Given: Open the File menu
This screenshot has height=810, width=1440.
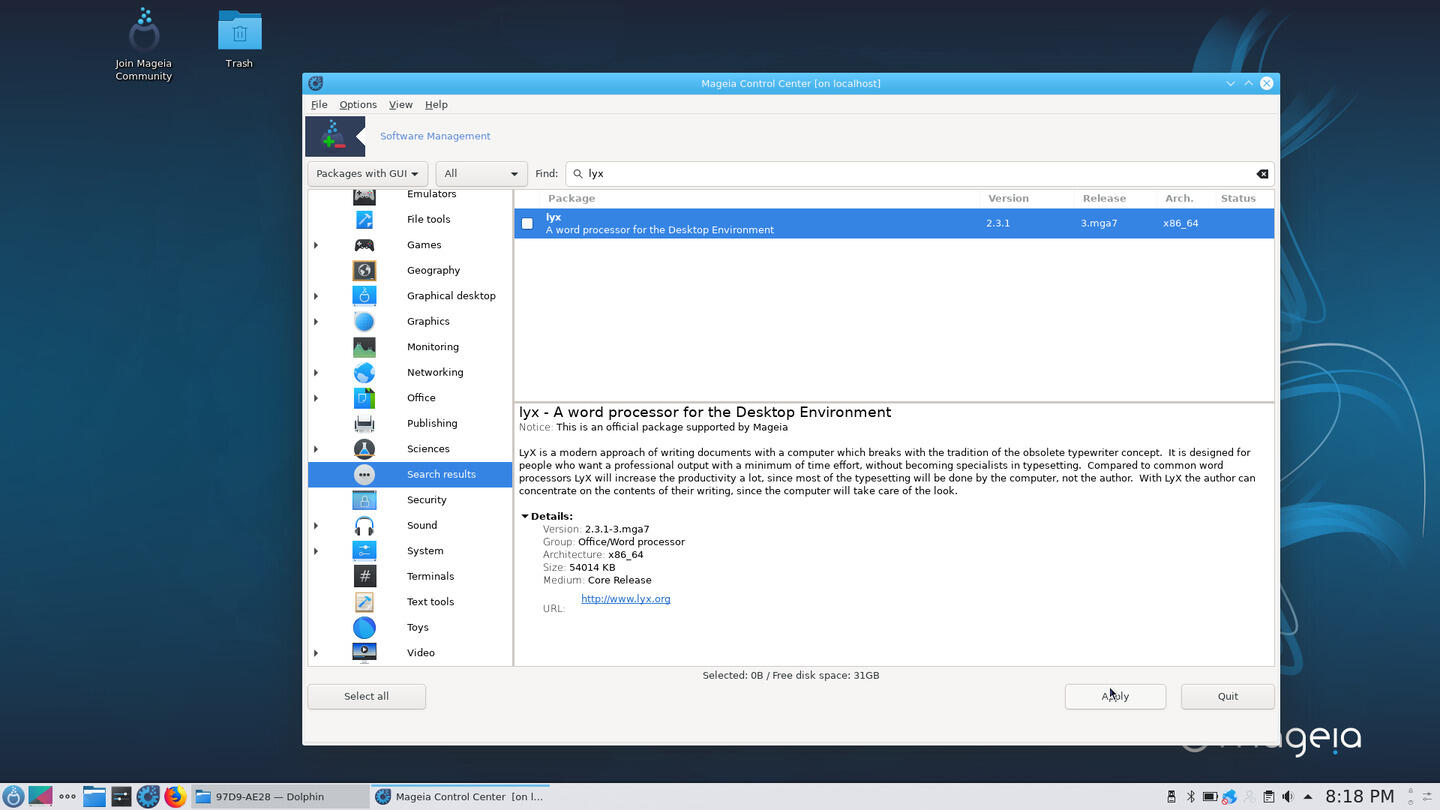Looking at the screenshot, I should (319, 104).
